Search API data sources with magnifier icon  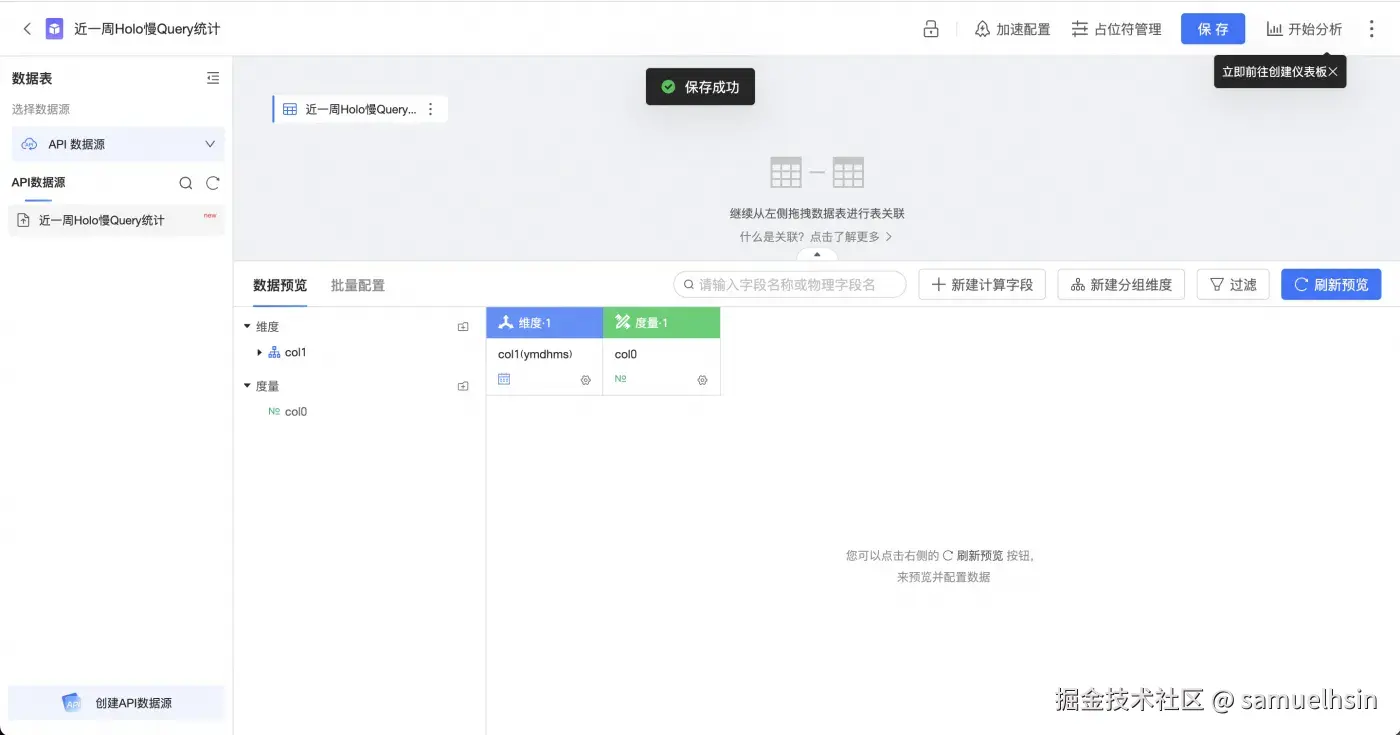186,183
